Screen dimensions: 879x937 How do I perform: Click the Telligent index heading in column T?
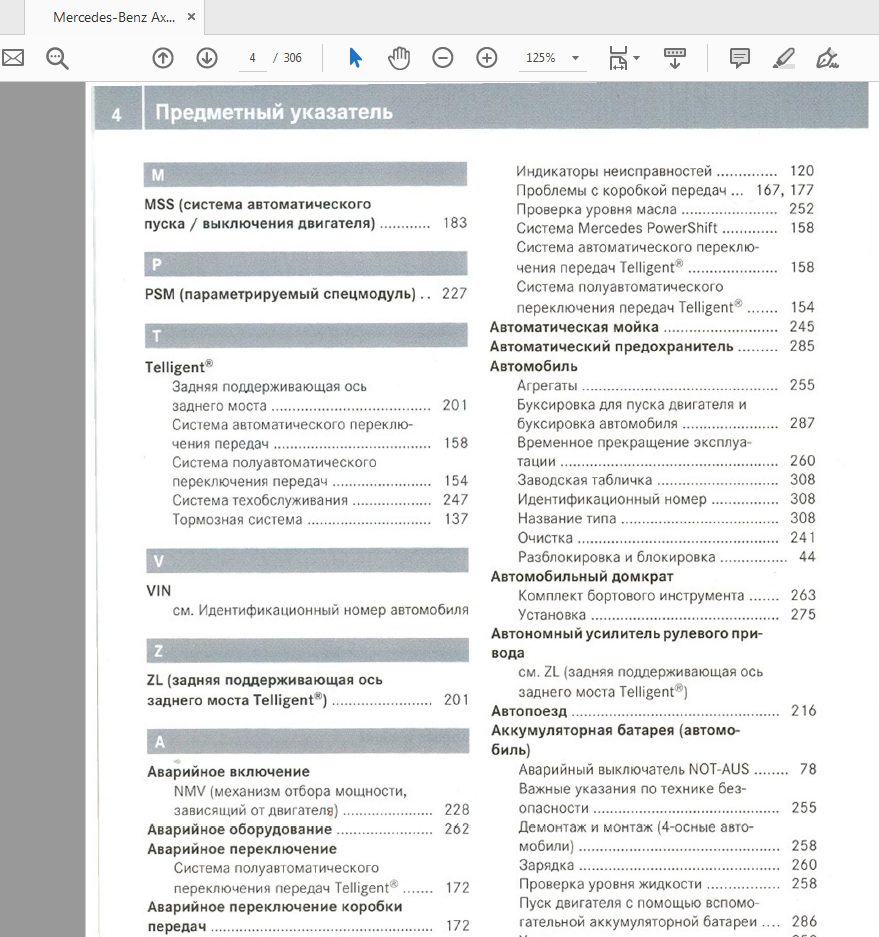[x=179, y=366]
